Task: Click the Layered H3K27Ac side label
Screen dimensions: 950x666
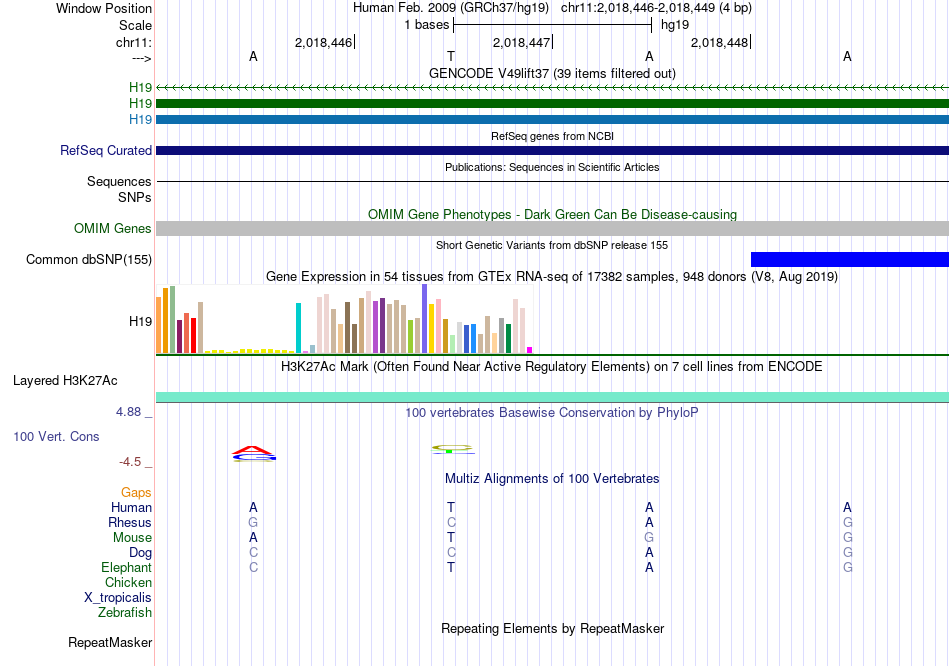Action: pos(65,381)
